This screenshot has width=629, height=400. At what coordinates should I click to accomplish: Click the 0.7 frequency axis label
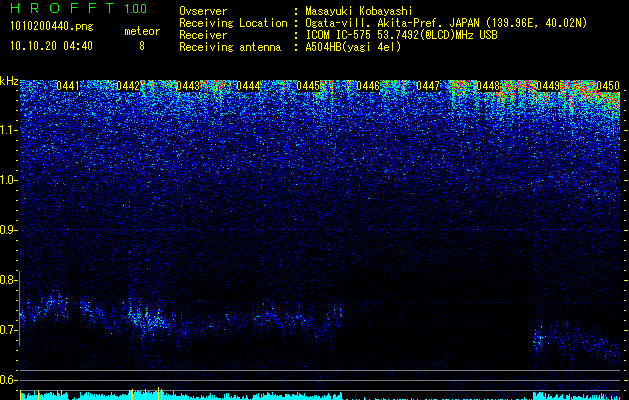(8, 330)
